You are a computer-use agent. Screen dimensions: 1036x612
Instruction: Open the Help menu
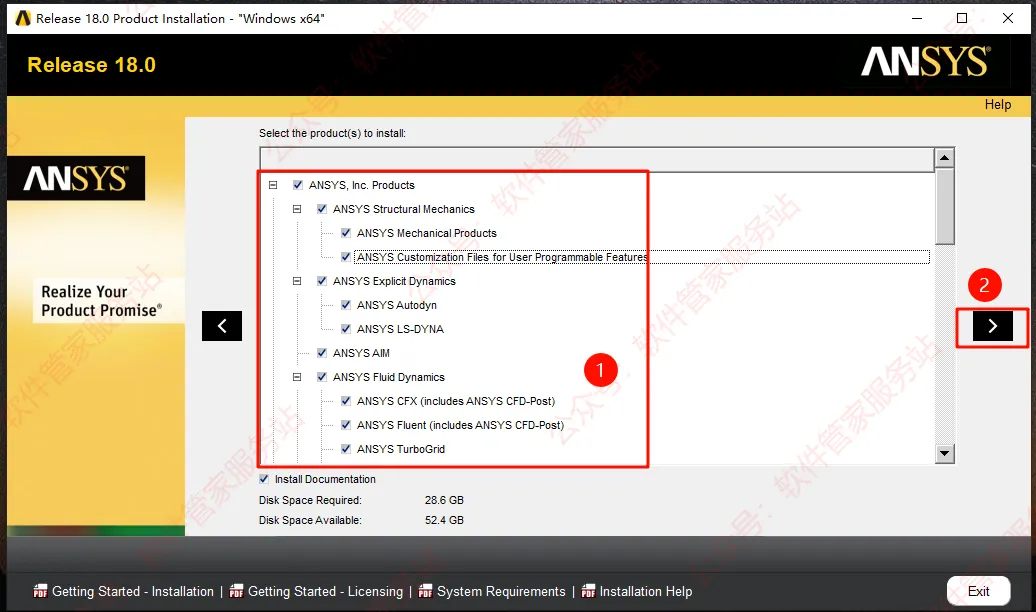[998, 104]
